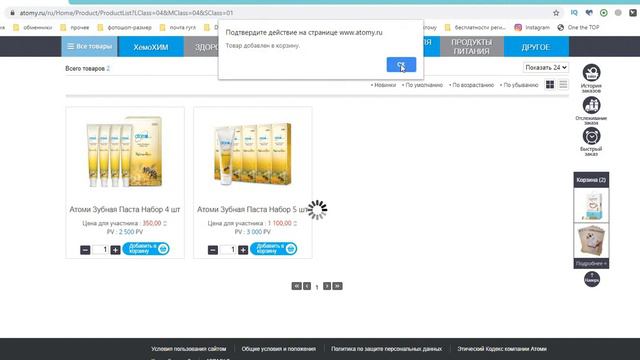Open 'Условия пользования сайтом' footer link
The height and width of the screenshot is (360, 640).
pyautogui.click(x=189, y=349)
